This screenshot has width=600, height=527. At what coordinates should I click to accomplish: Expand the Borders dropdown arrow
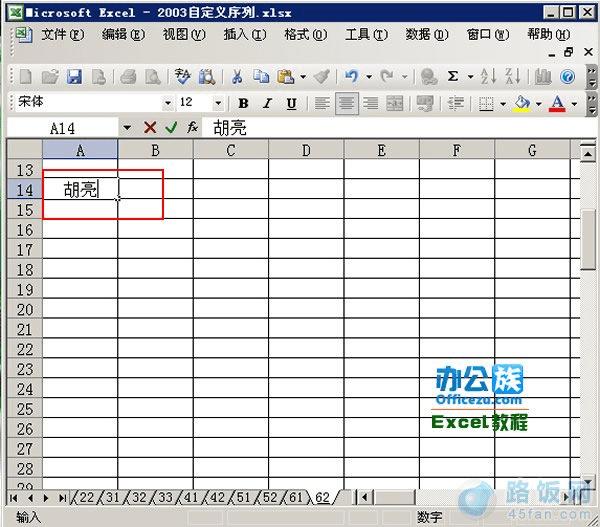click(503, 104)
